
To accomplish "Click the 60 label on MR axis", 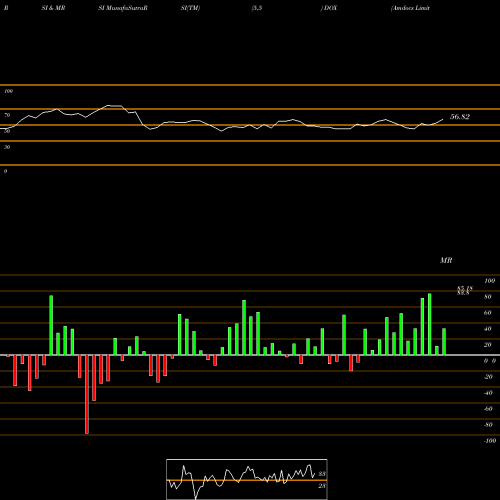I will tap(488, 313).
